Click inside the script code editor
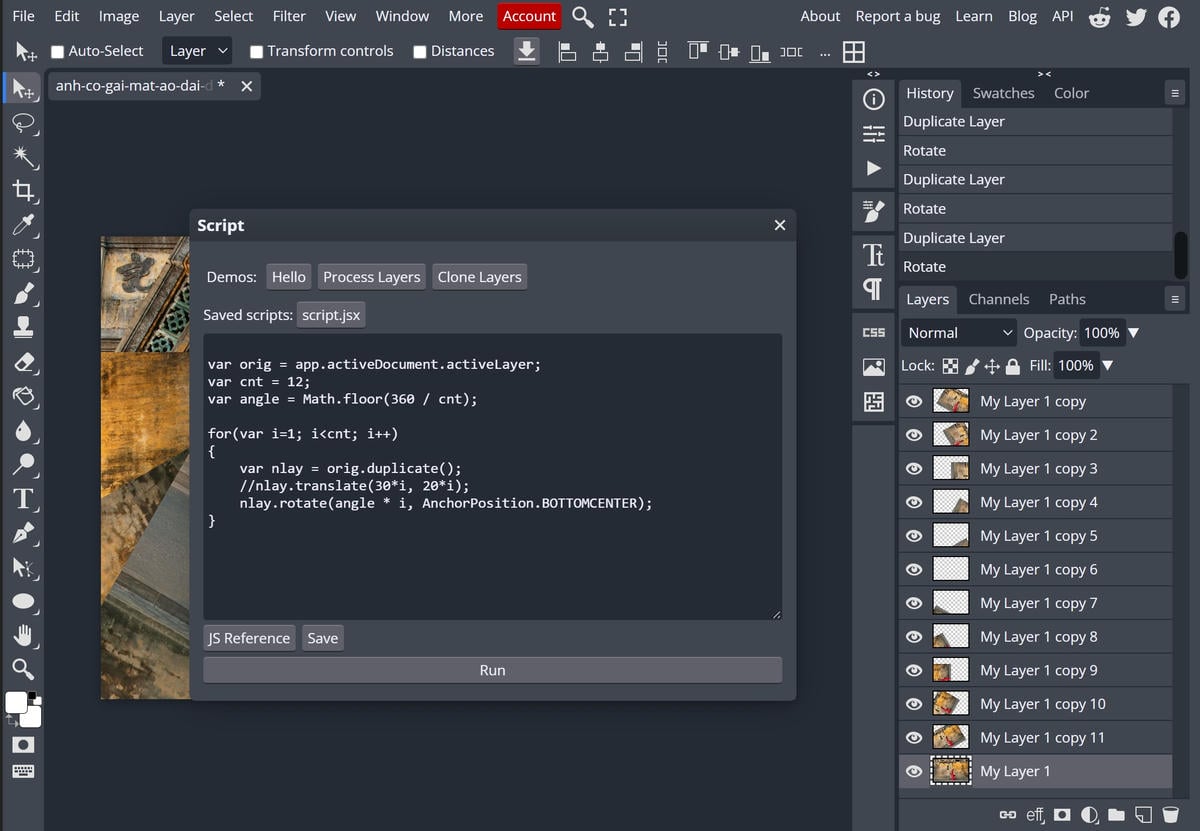 coord(492,477)
